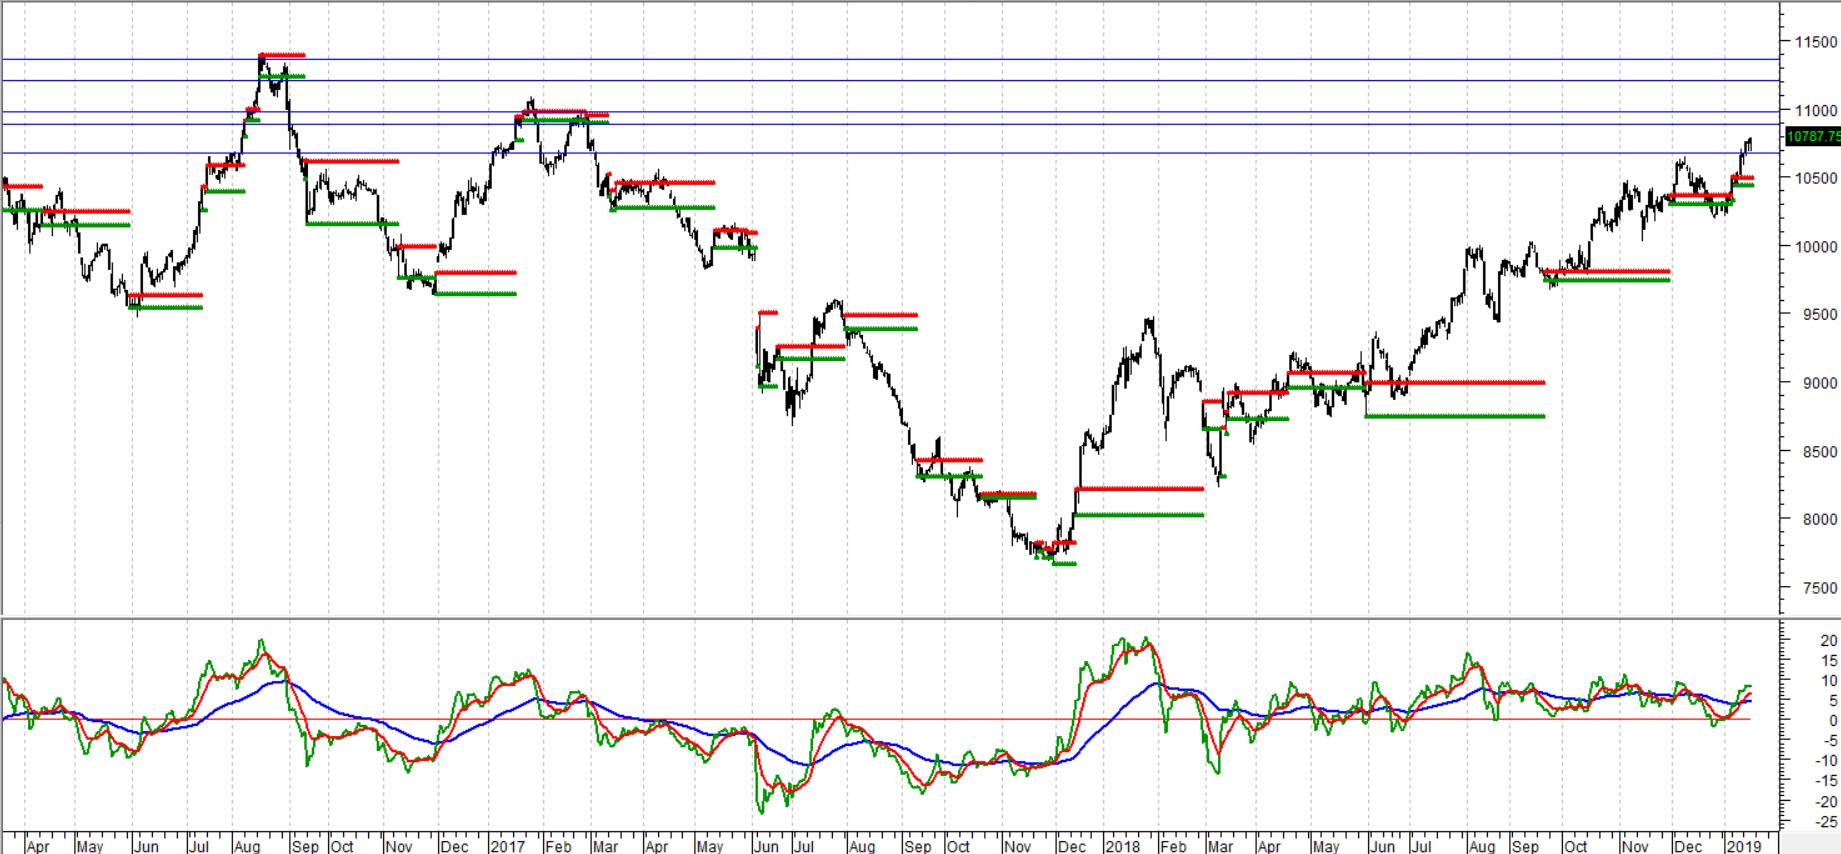Select the oscillator scale value 15
Screen dimensions: 1841x854
[1829, 660]
